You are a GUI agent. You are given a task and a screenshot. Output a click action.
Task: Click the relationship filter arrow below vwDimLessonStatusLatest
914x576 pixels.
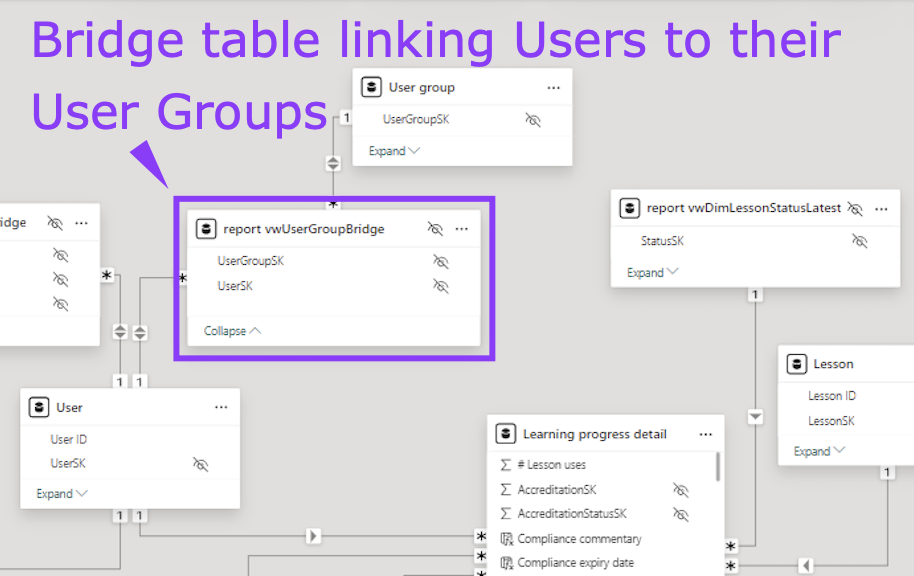[755, 416]
